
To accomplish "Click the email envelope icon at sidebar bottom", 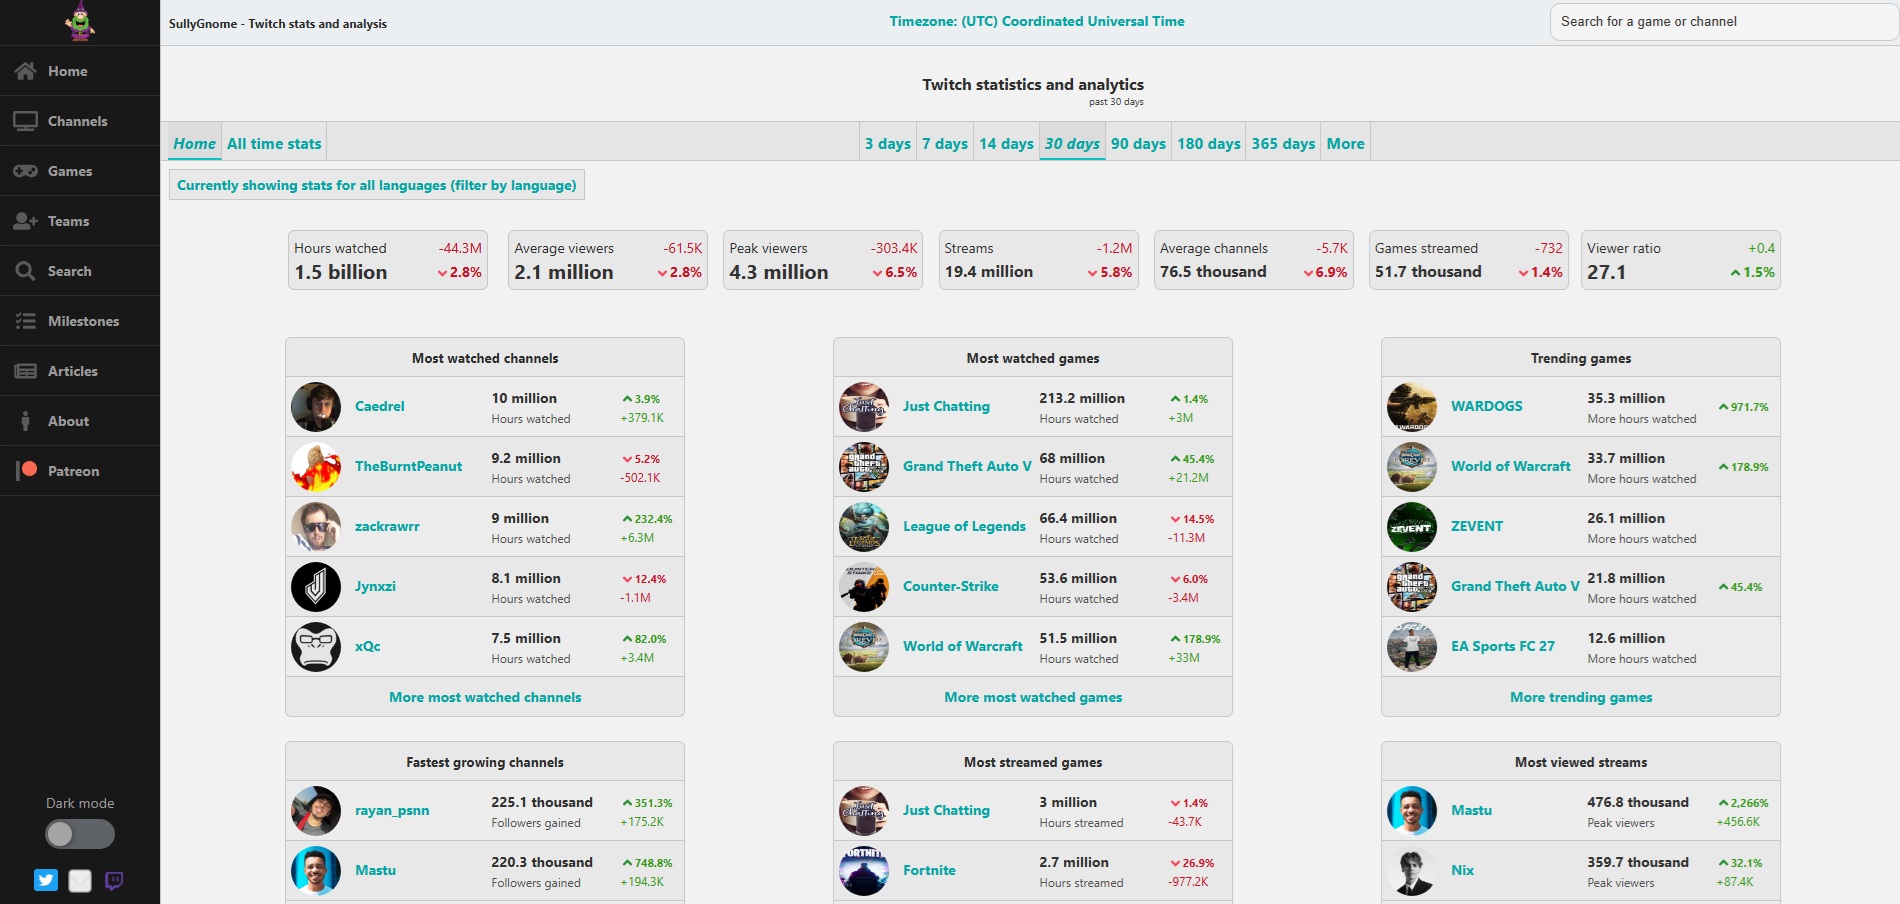I will click(80, 880).
